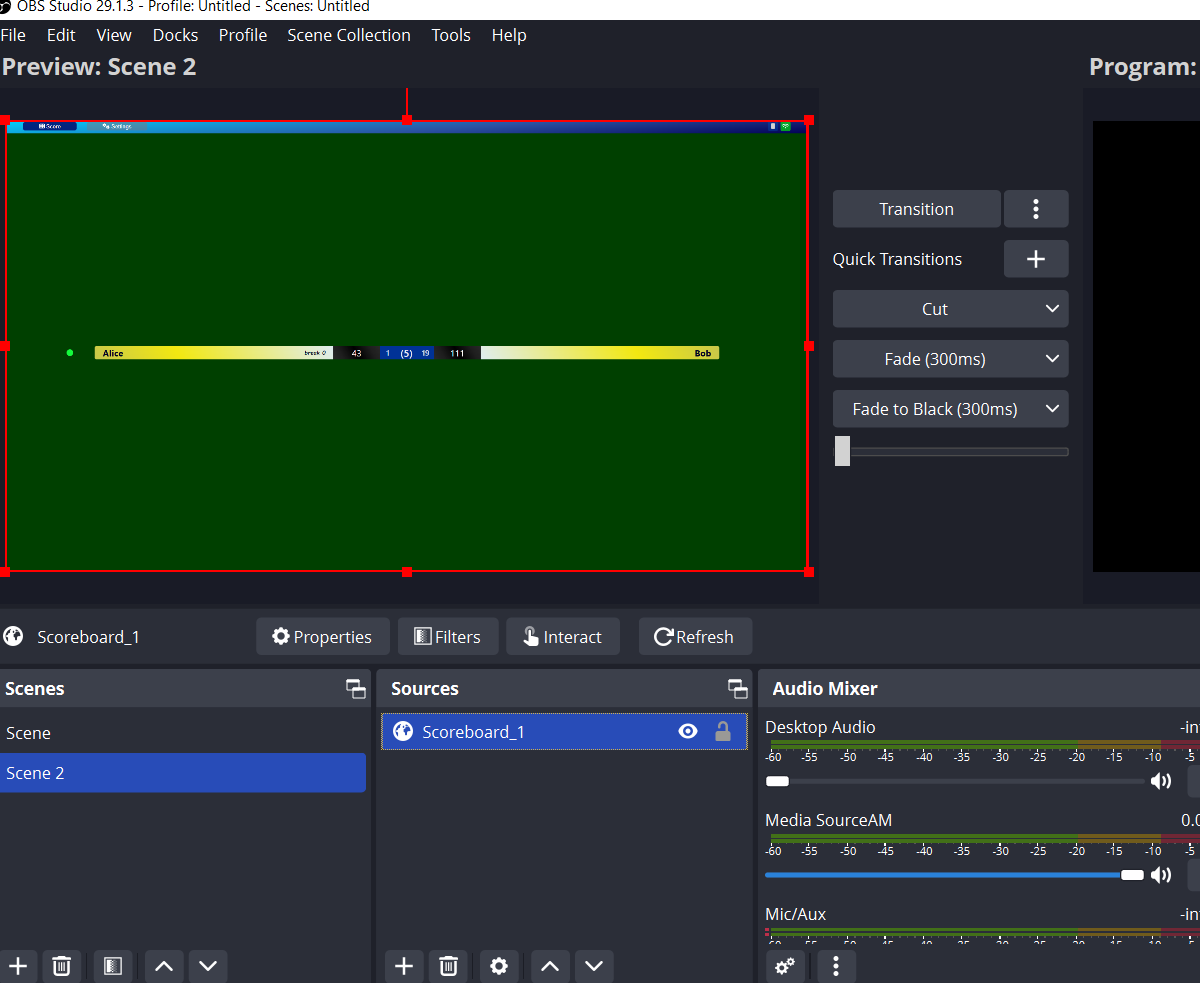Viewport: 1200px width, 983px height.
Task: Add a new source in the Sources panel
Action: [404, 966]
